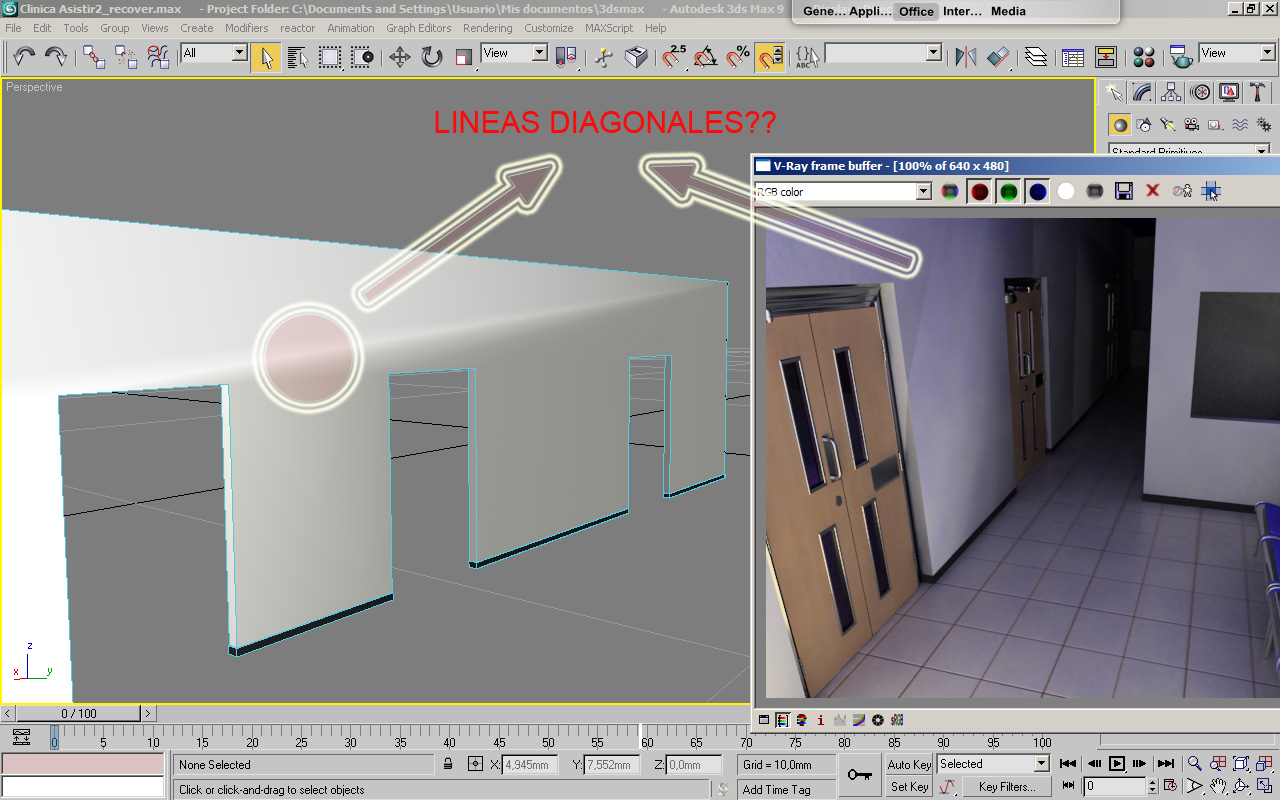Open the Select by Name list
Viewport: 1280px width, 800px height.
pos(298,56)
